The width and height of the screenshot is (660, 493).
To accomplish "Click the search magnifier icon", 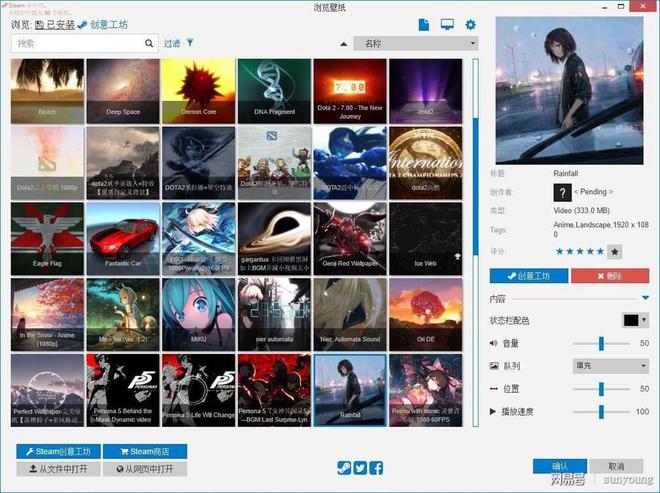I will point(150,44).
